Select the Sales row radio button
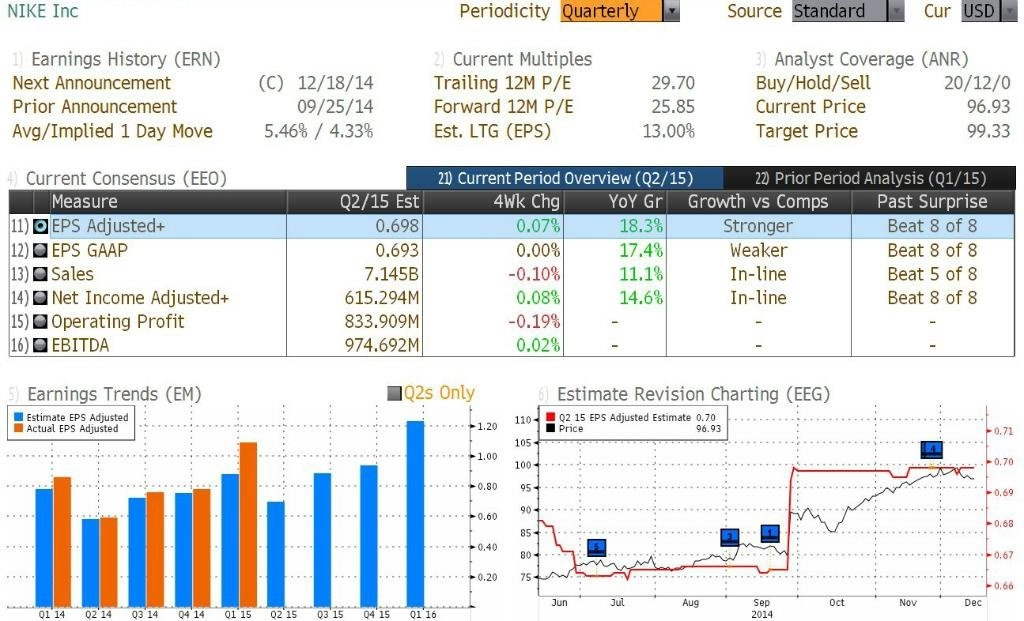 click(40, 274)
